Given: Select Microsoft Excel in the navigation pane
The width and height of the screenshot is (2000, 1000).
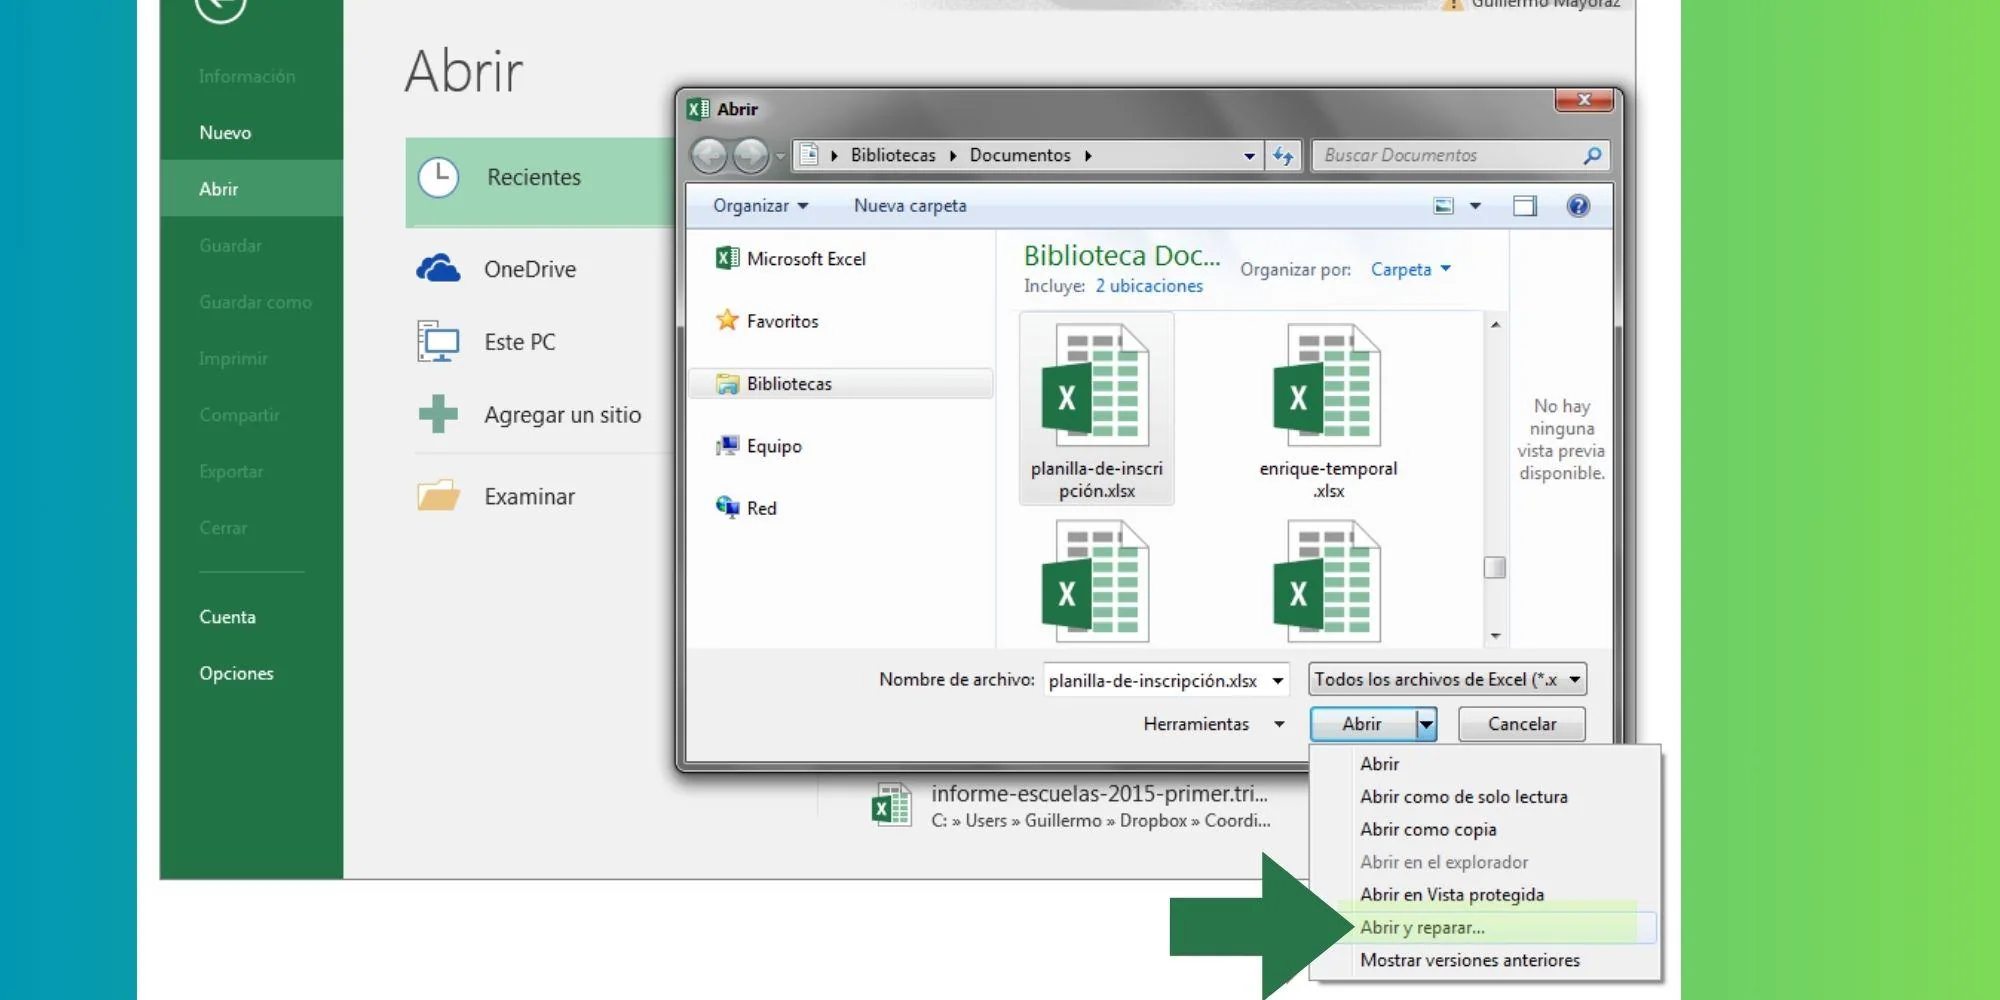Looking at the screenshot, I should point(728,258).
